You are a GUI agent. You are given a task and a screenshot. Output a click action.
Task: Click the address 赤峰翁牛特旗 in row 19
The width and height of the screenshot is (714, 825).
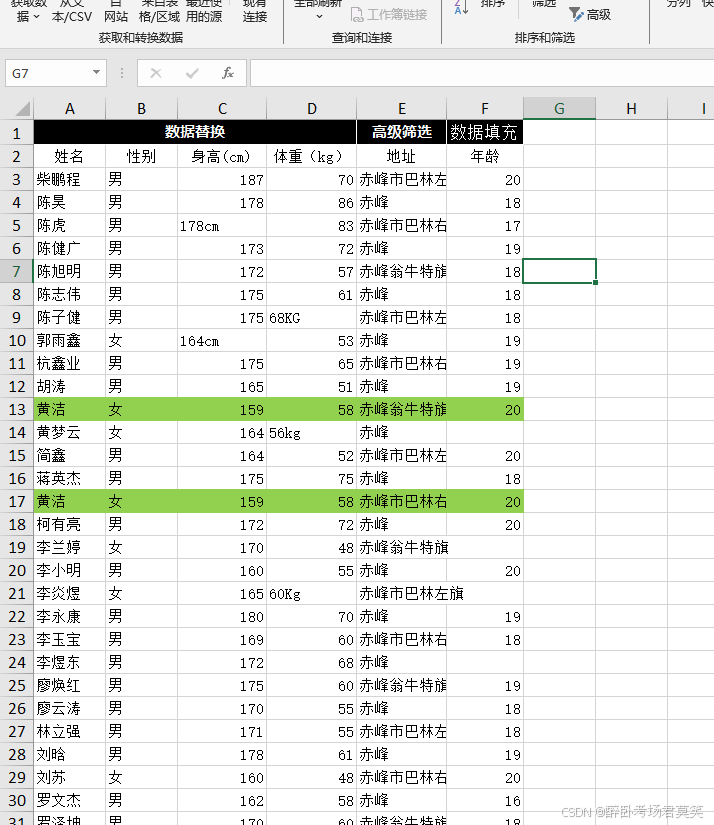point(404,548)
